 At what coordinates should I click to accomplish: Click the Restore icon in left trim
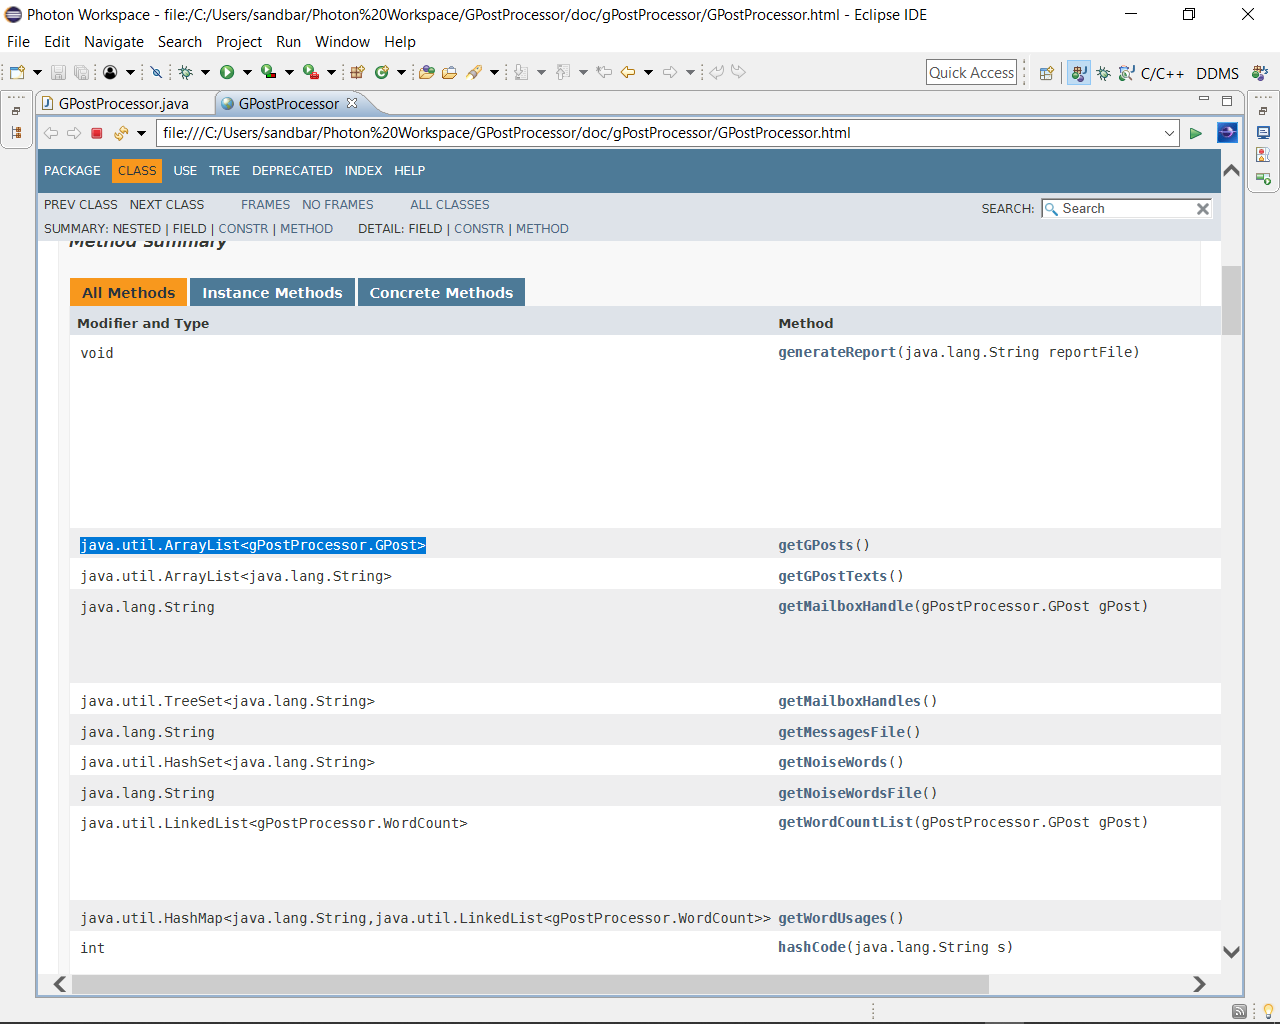(16, 111)
